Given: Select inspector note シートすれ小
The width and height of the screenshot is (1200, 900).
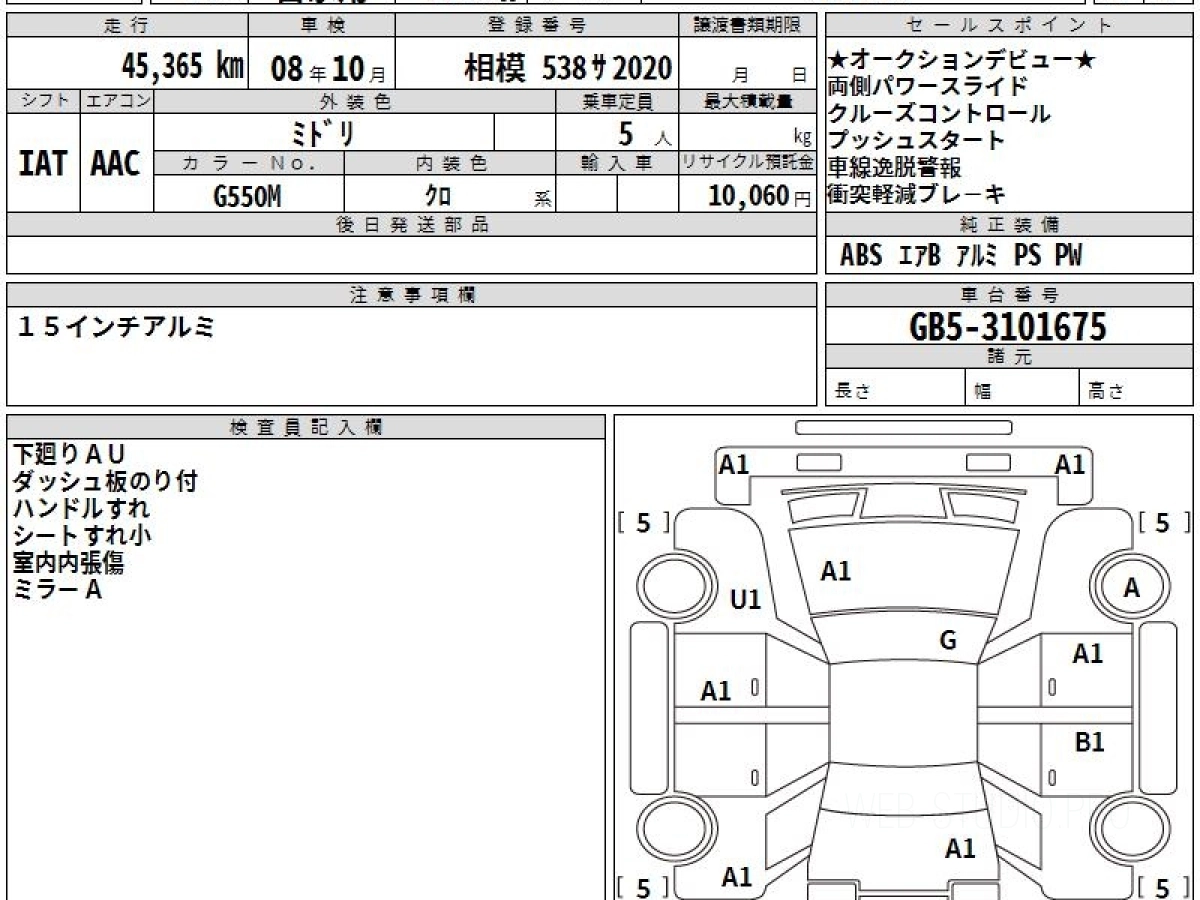Looking at the screenshot, I should (x=82, y=535).
